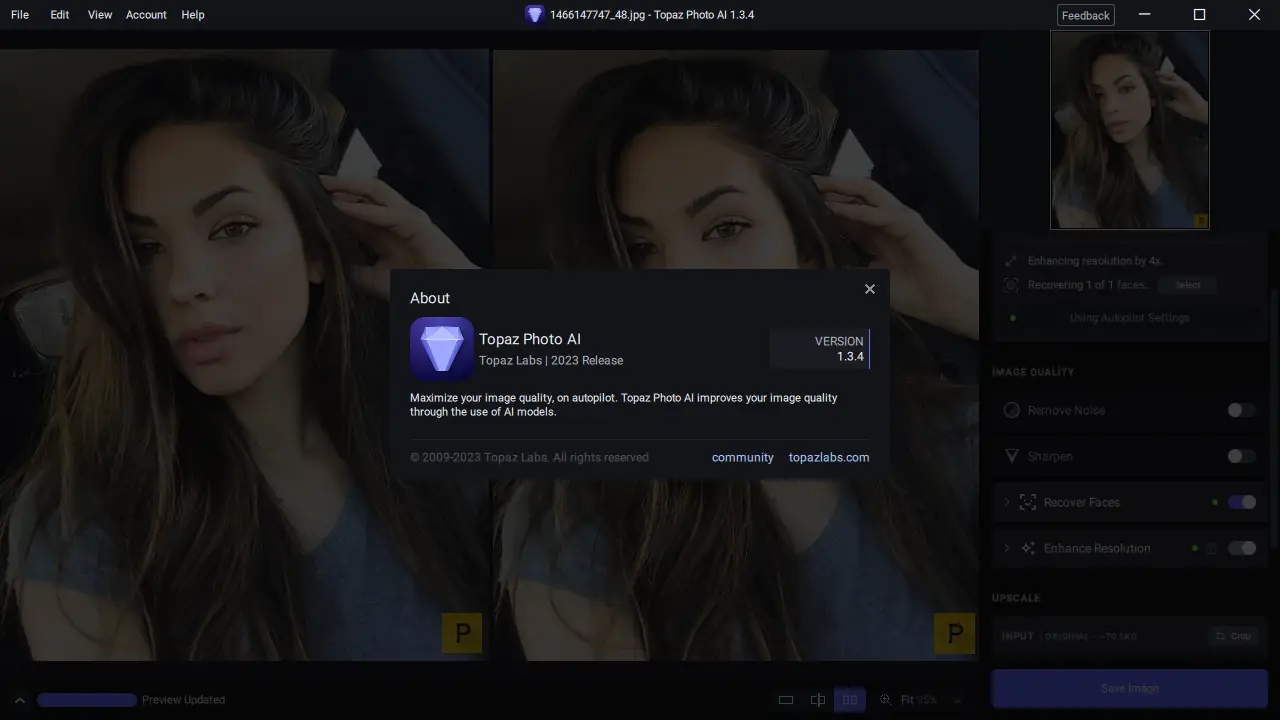Toggle the Remove Noise switch
Screen dimensions: 1280x720
(1241, 410)
